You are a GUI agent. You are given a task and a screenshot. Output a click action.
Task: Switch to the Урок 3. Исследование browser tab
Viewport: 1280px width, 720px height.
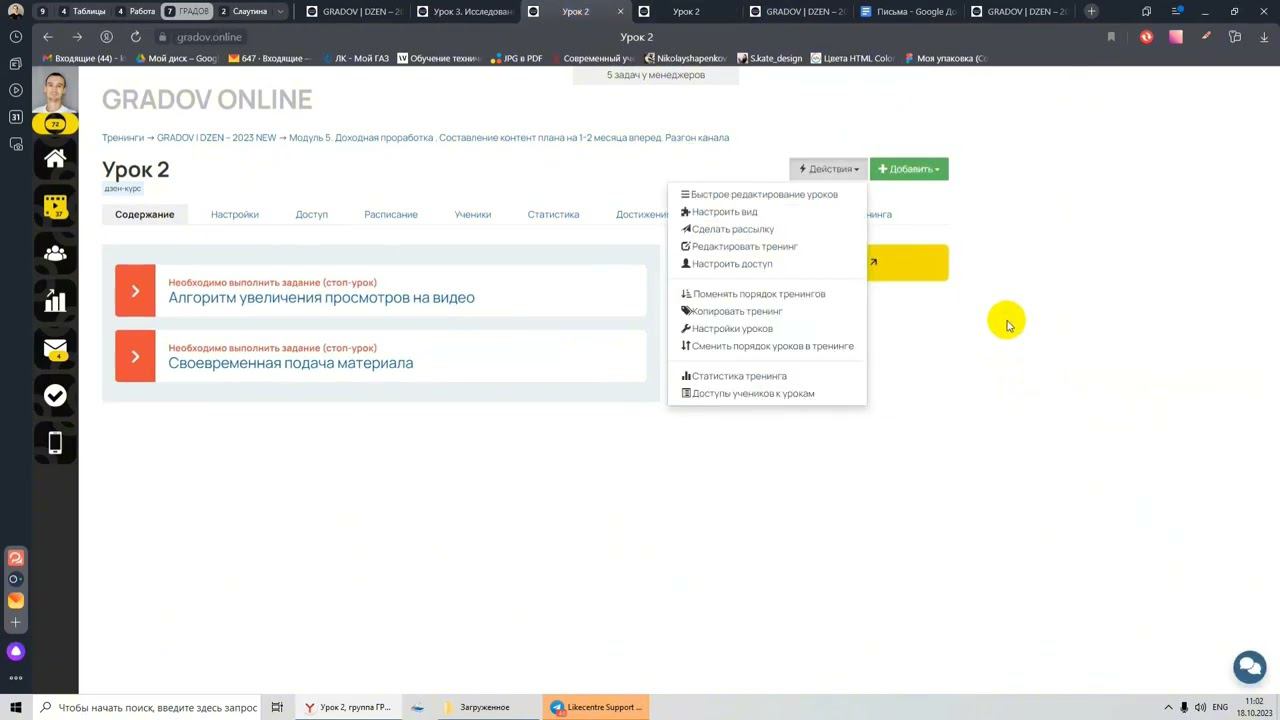click(x=465, y=11)
